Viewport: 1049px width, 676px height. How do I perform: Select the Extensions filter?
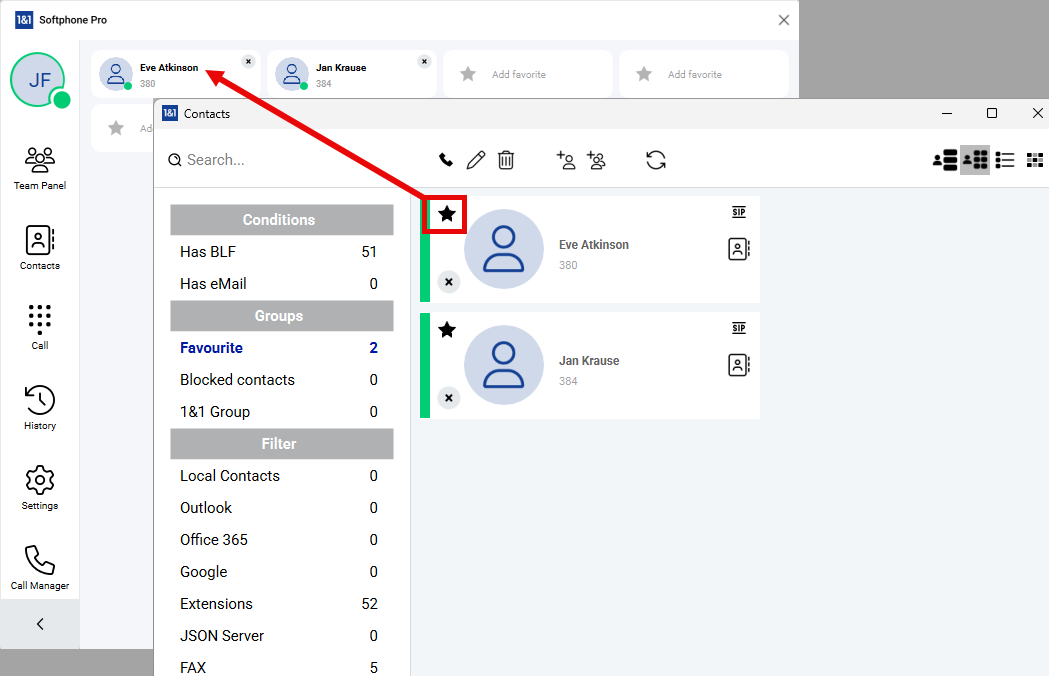click(216, 604)
